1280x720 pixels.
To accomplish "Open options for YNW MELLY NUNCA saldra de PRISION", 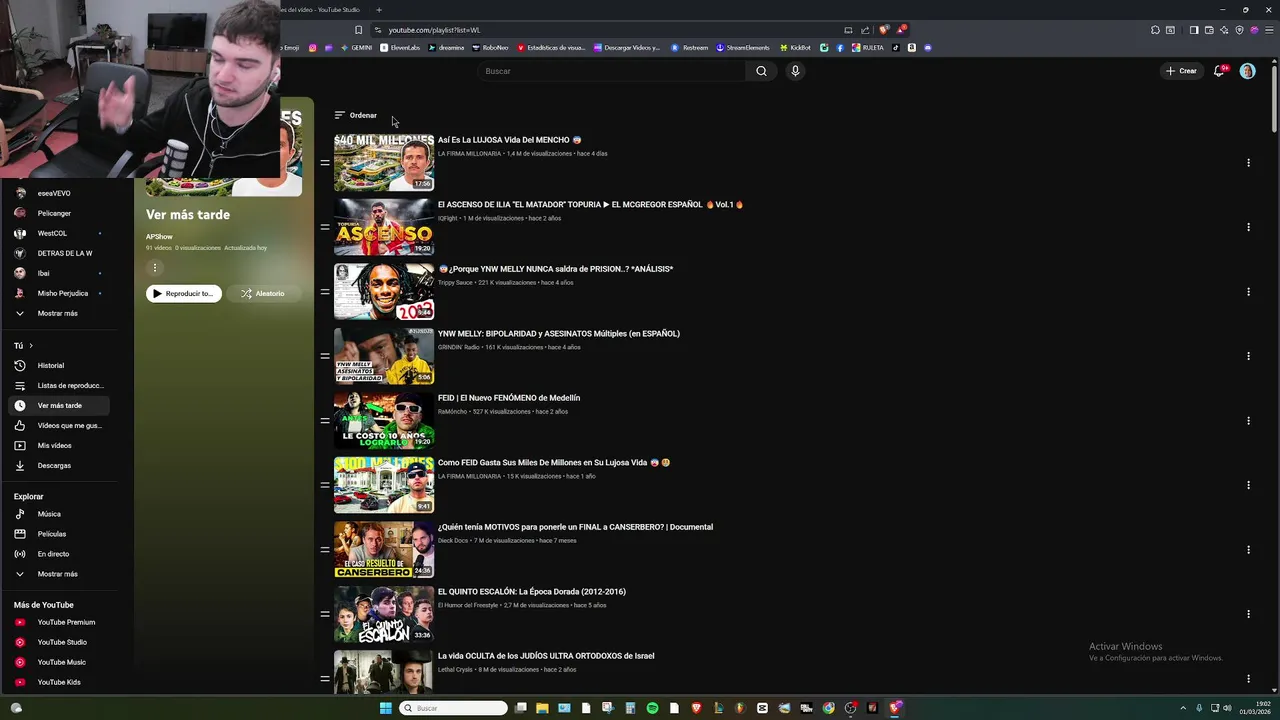I will [1248, 292].
